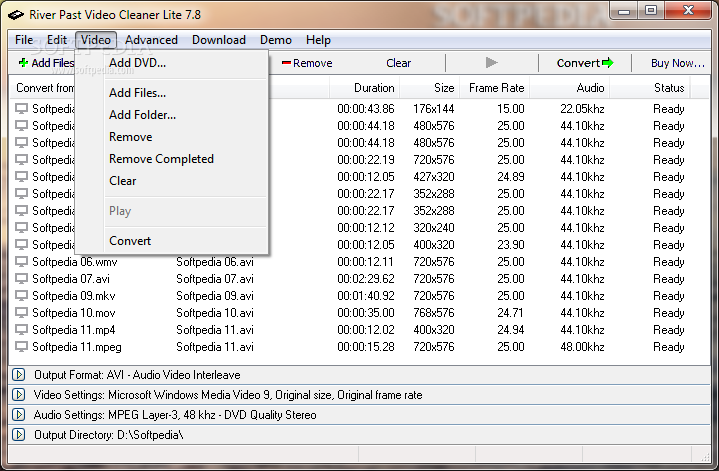This screenshot has width=719, height=471.
Task: Click the Clear toolbar button
Action: pyautogui.click(x=398, y=63)
